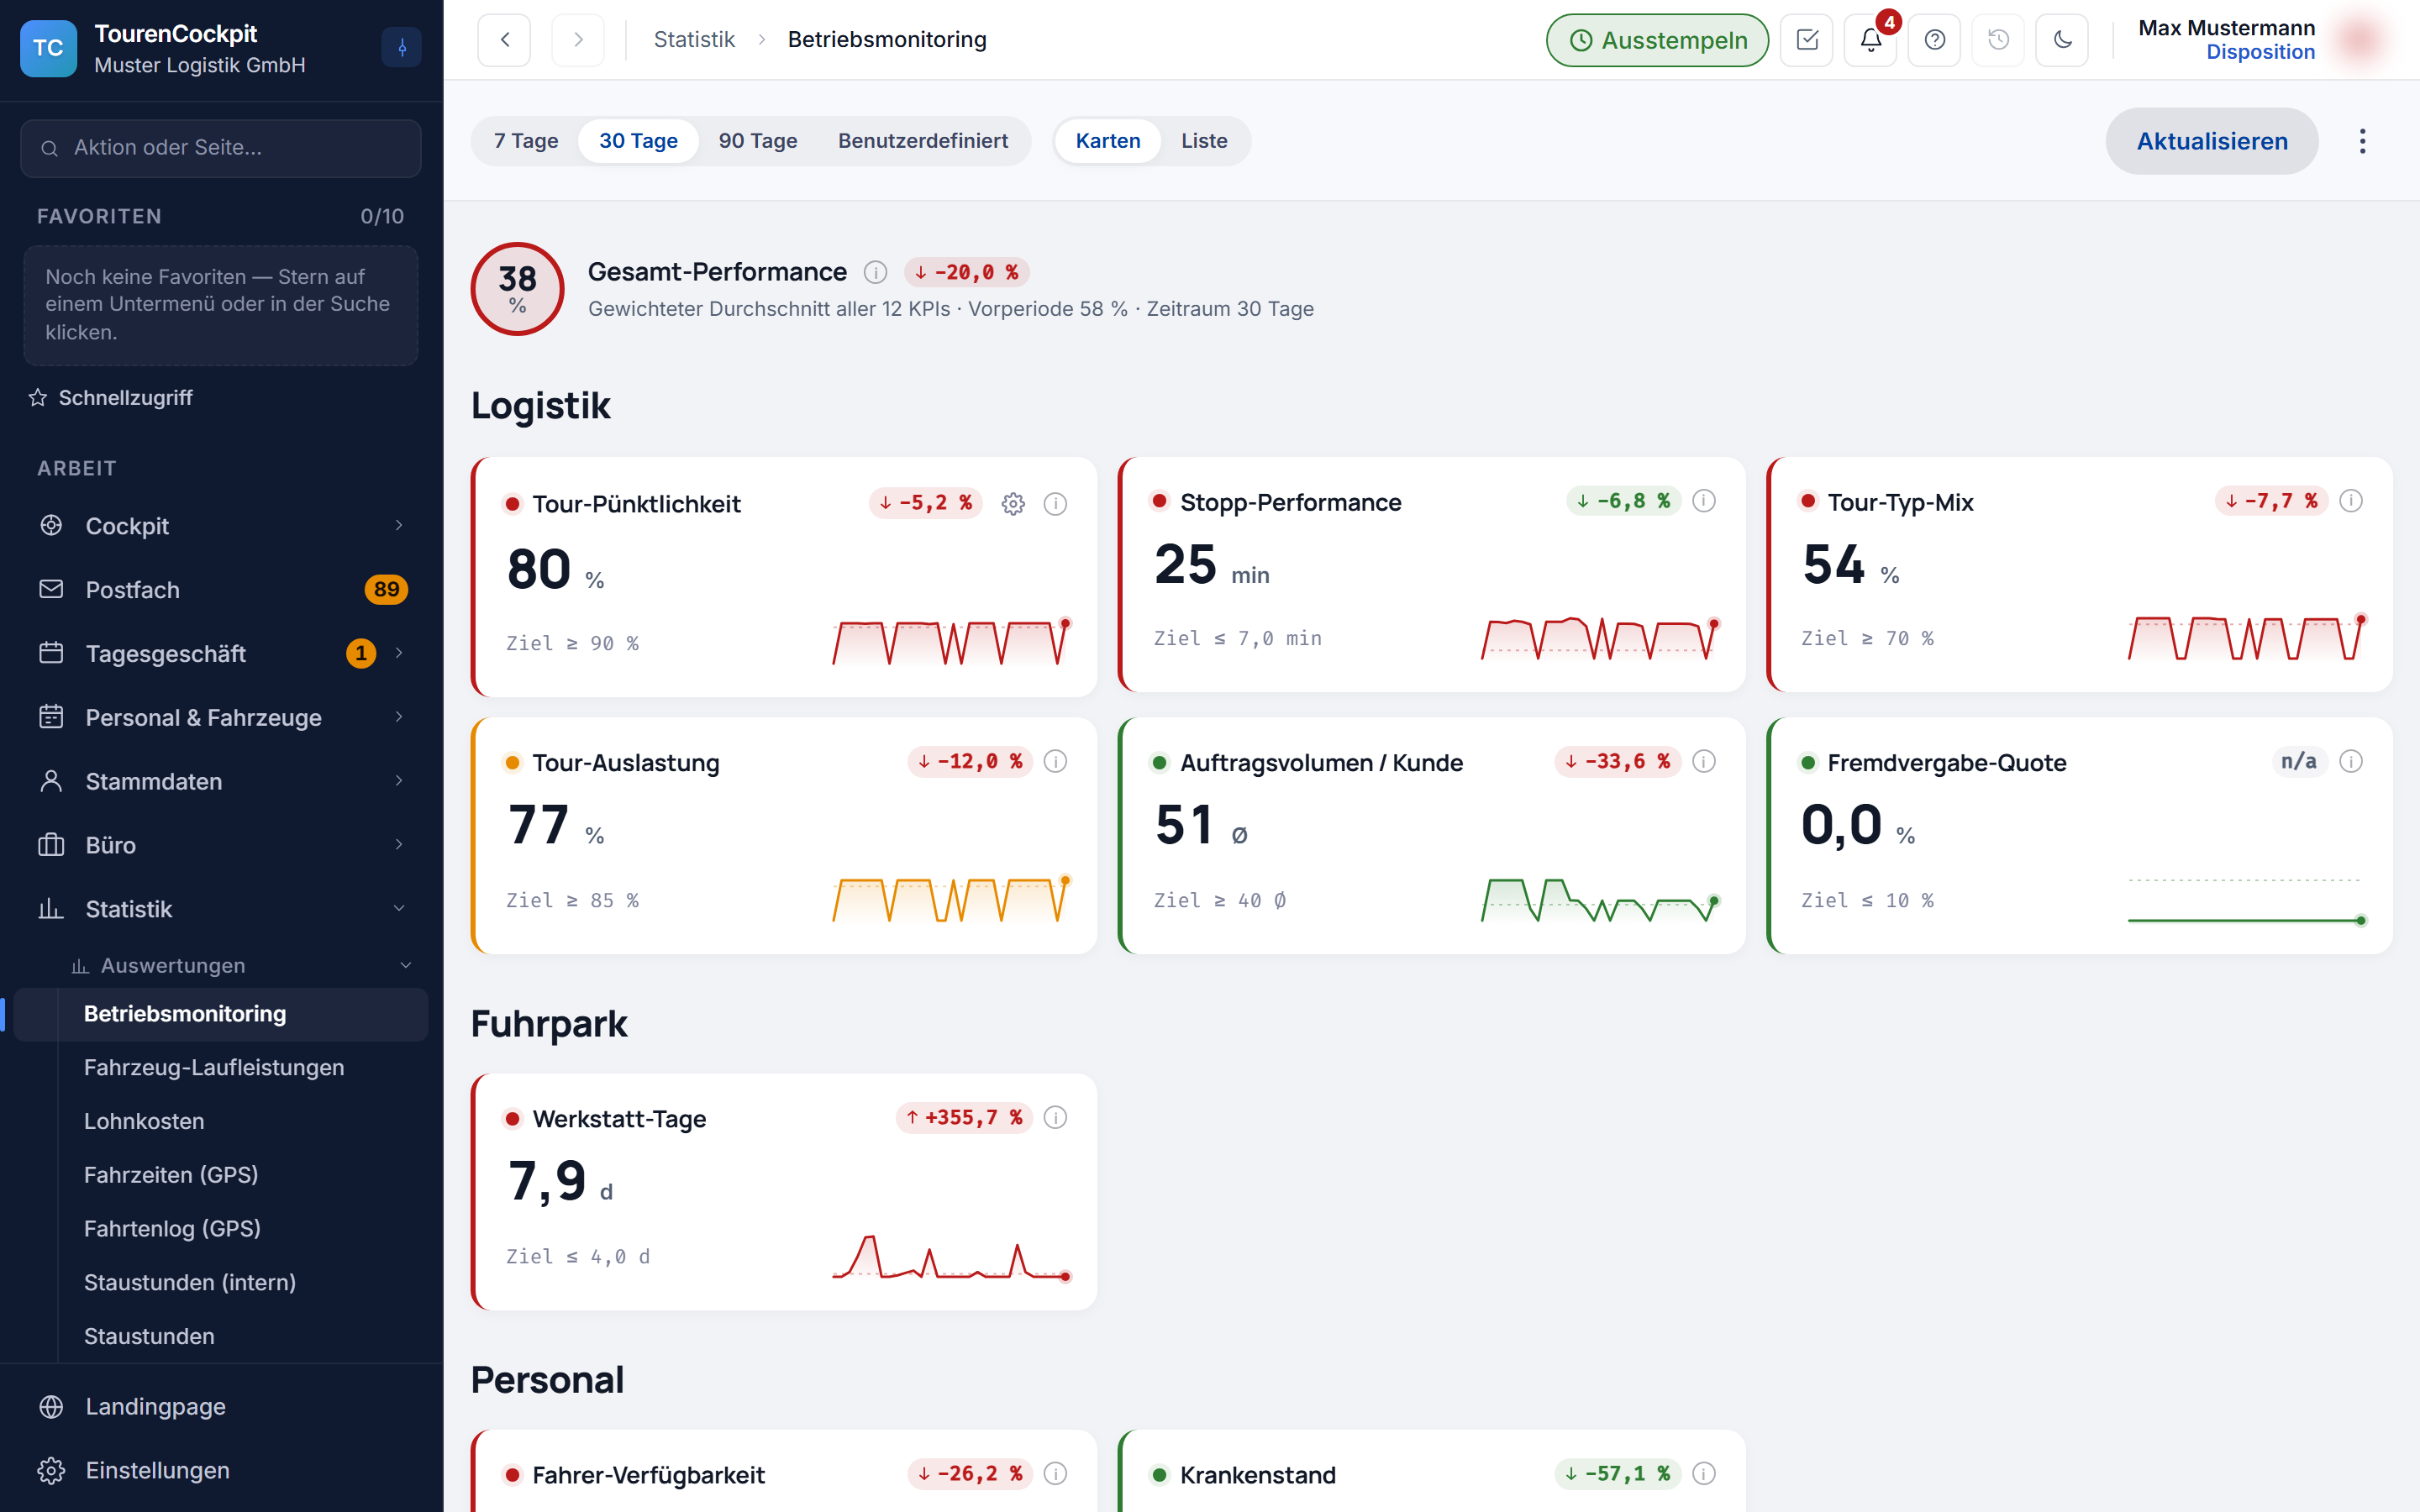Click the Ausstempeln button
The image size is (2420, 1512).
(1657, 40)
